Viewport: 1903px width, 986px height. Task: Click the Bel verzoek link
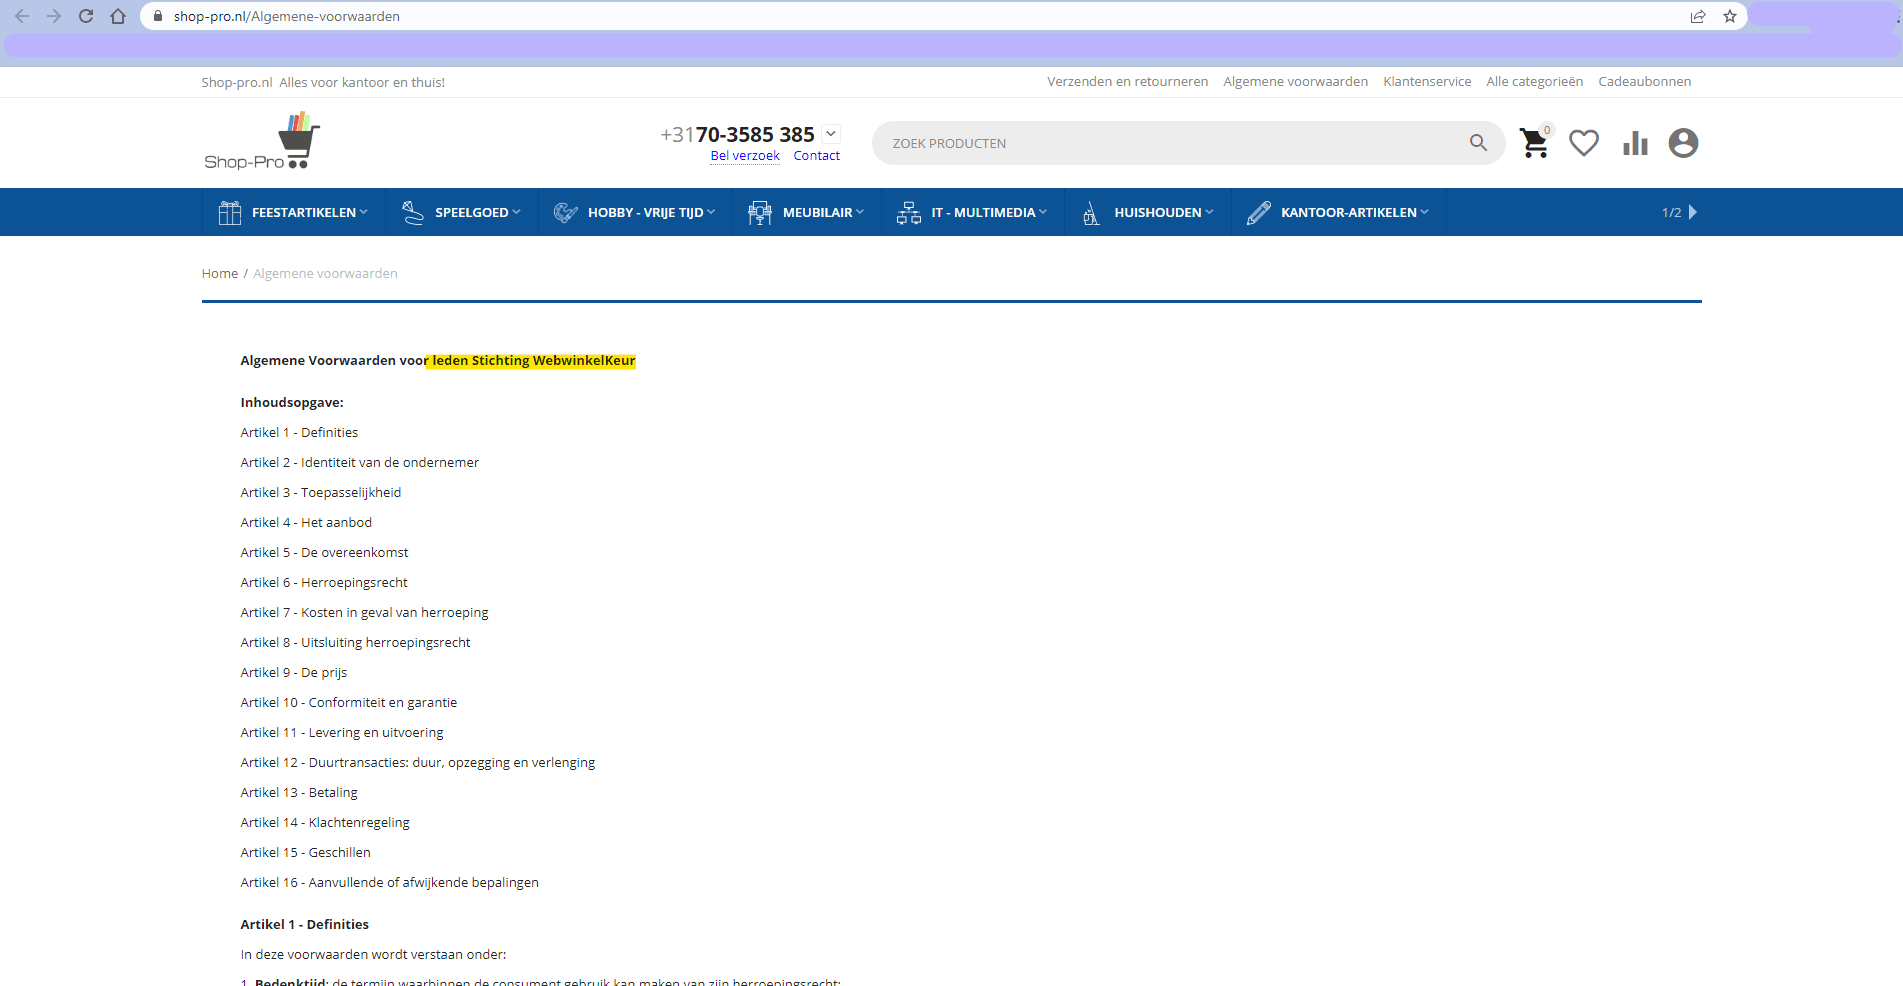coord(745,156)
